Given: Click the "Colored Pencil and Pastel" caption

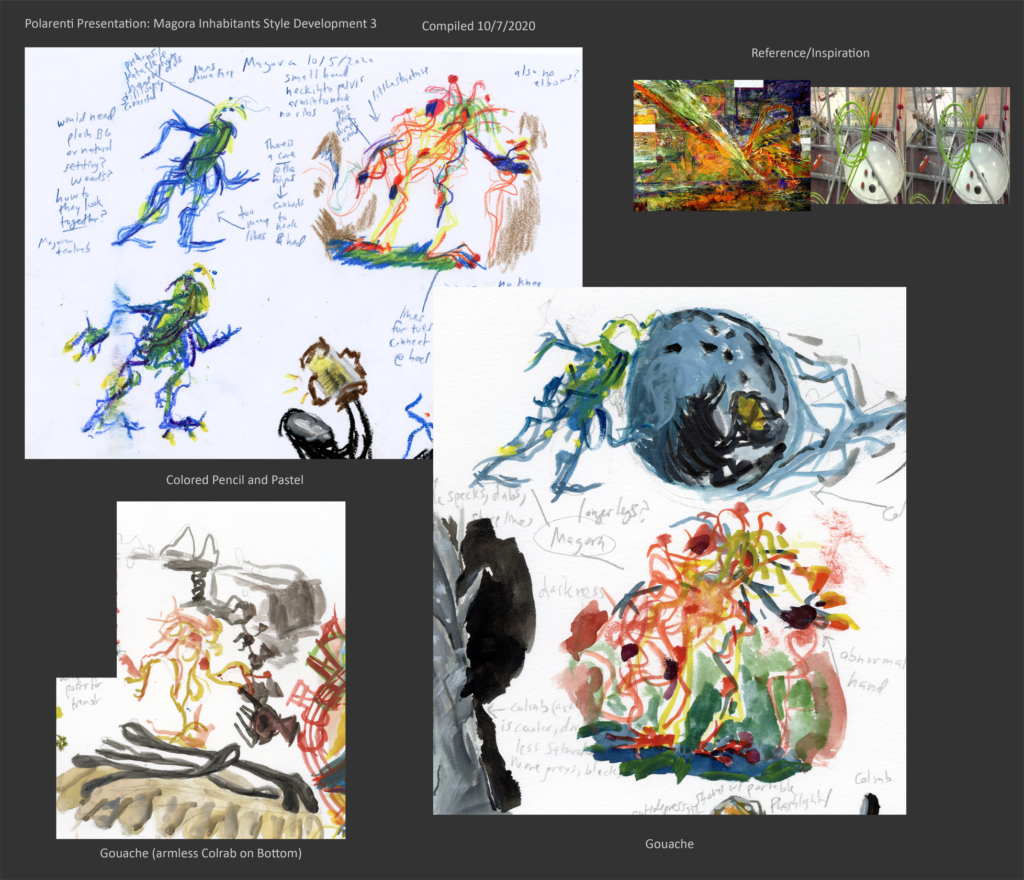Looking at the screenshot, I should (x=234, y=480).
